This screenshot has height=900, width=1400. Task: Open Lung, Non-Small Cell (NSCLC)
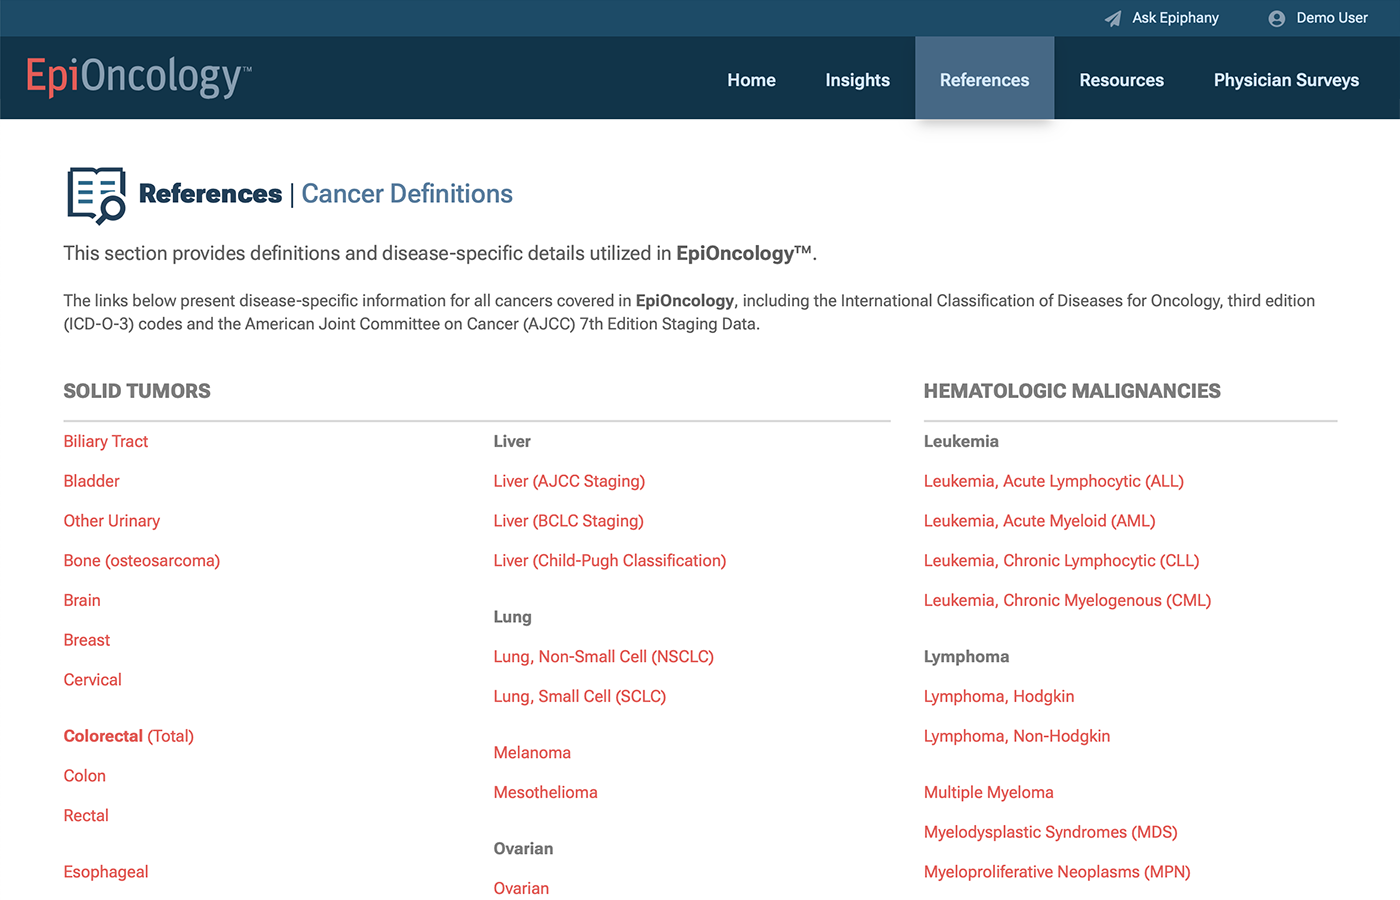(603, 656)
